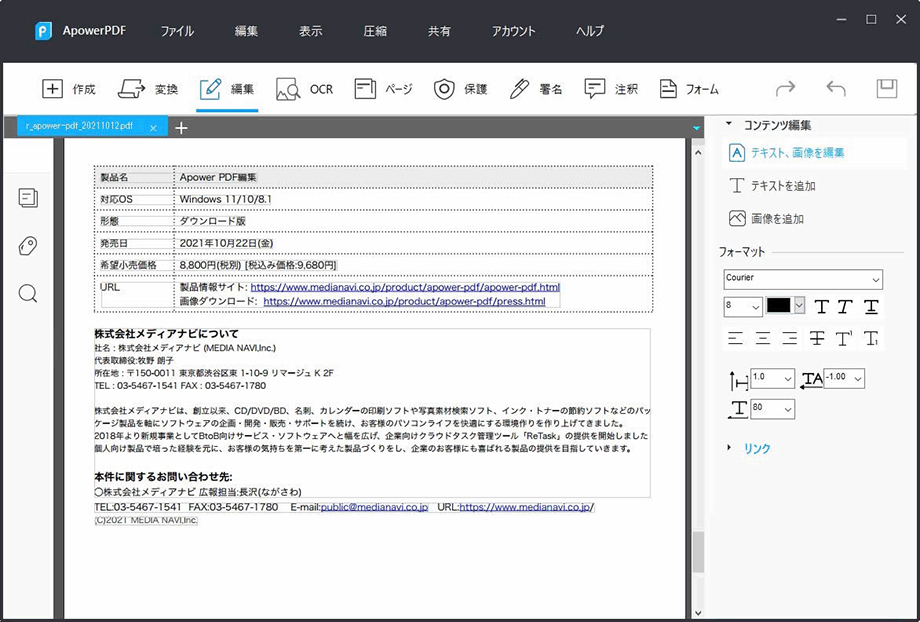Open page thumbnails panel in left sidebar
The height and width of the screenshot is (622, 920).
pyautogui.click(x=28, y=198)
